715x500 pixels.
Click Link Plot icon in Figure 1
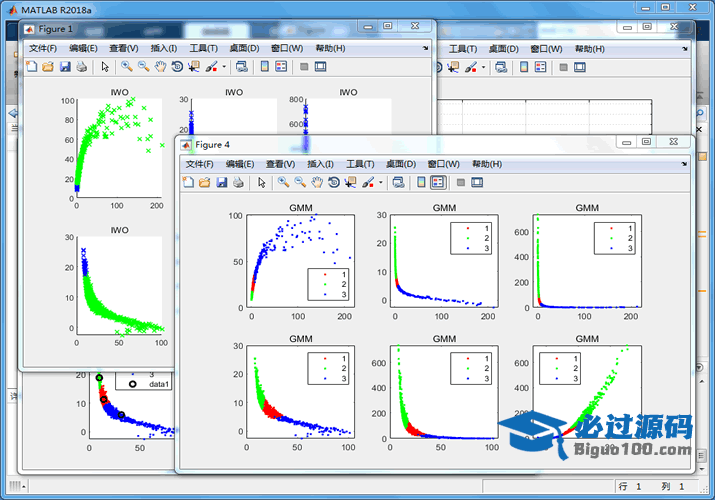(x=242, y=67)
